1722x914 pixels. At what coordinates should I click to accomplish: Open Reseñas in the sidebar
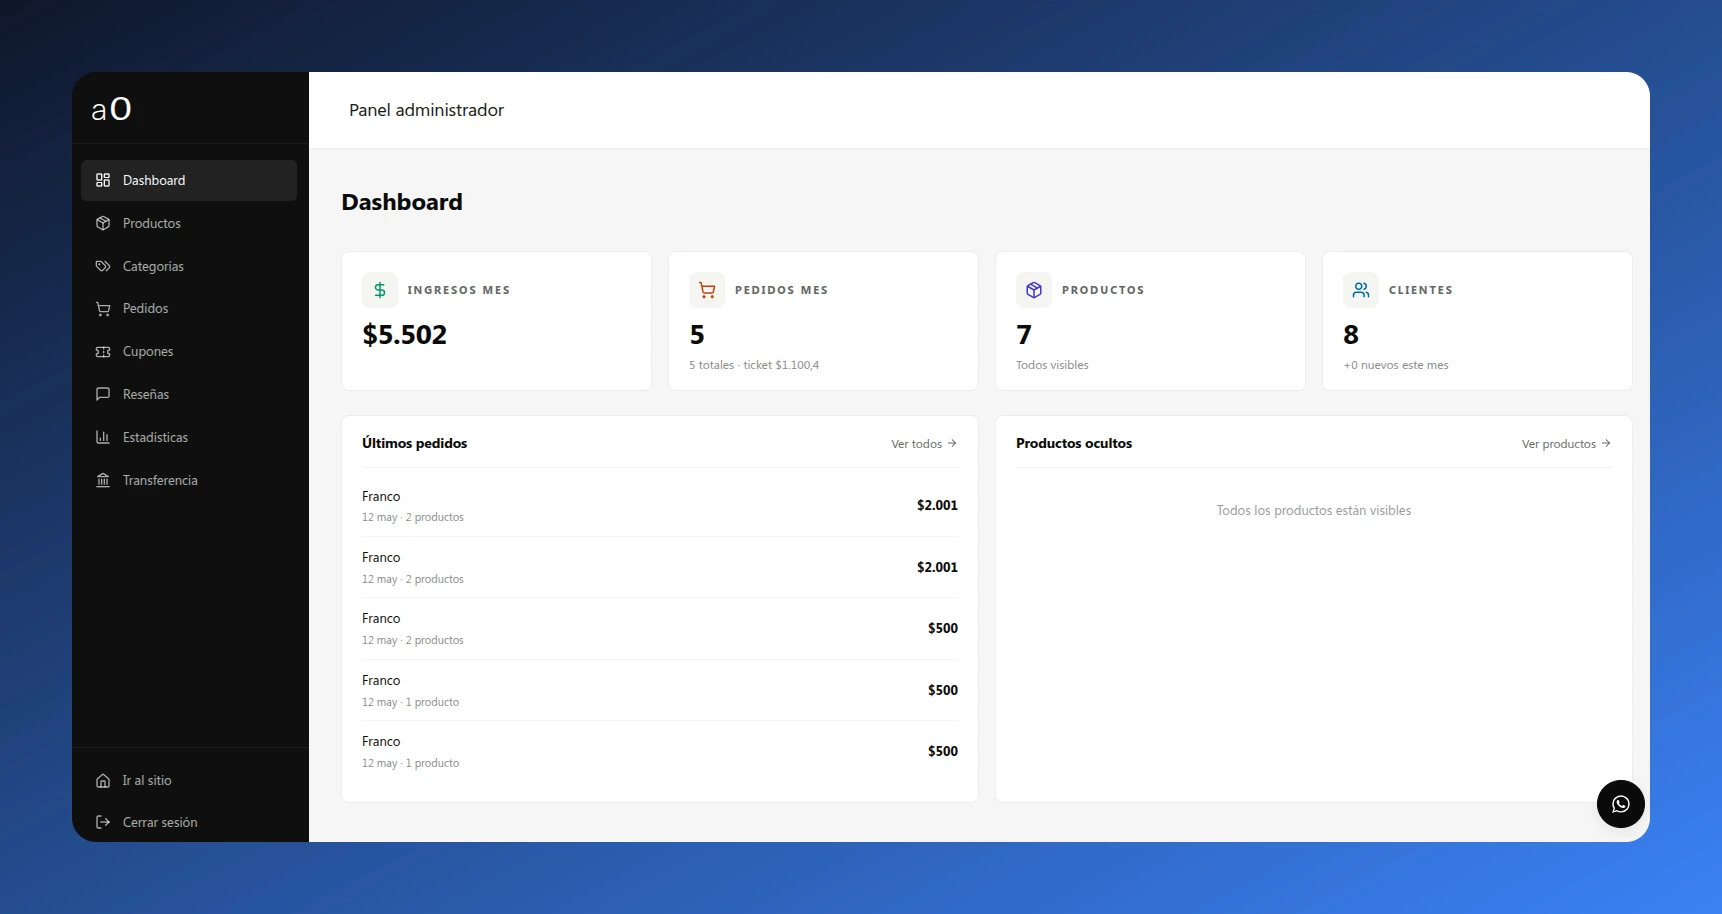[x=189, y=394]
